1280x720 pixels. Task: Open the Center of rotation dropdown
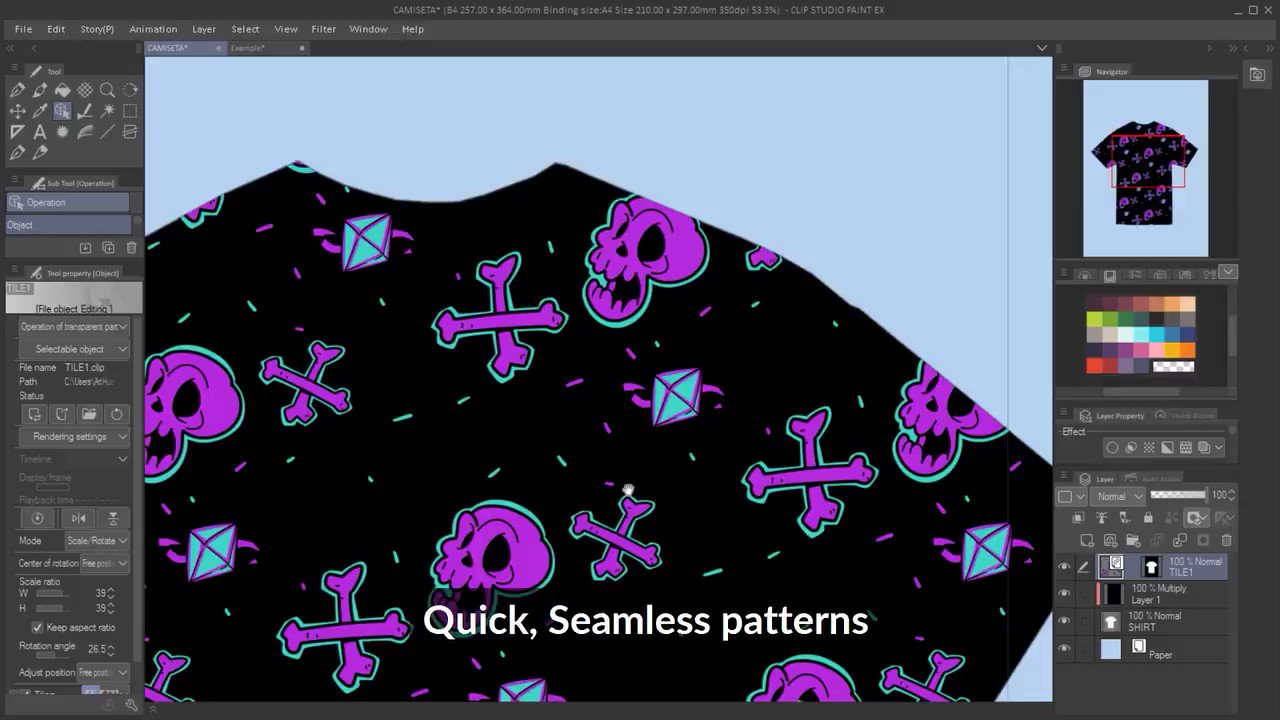pos(105,563)
